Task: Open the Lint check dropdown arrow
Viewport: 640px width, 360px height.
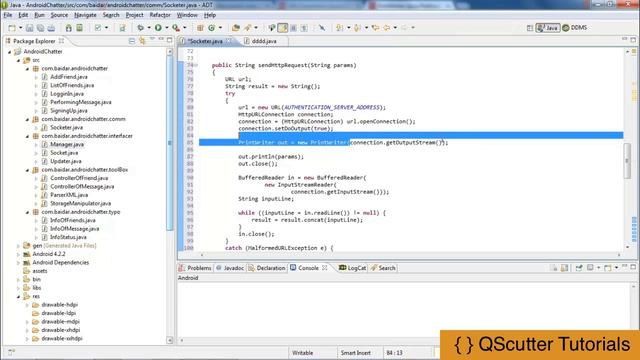Action: click(x=107, y=28)
